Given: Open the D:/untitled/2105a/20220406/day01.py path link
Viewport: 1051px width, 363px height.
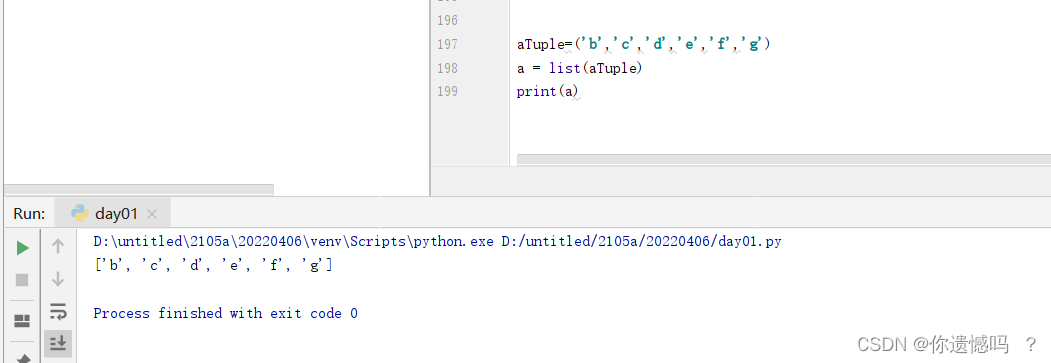Looking at the screenshot, I should pyautogui.click(x=641, y=241).
